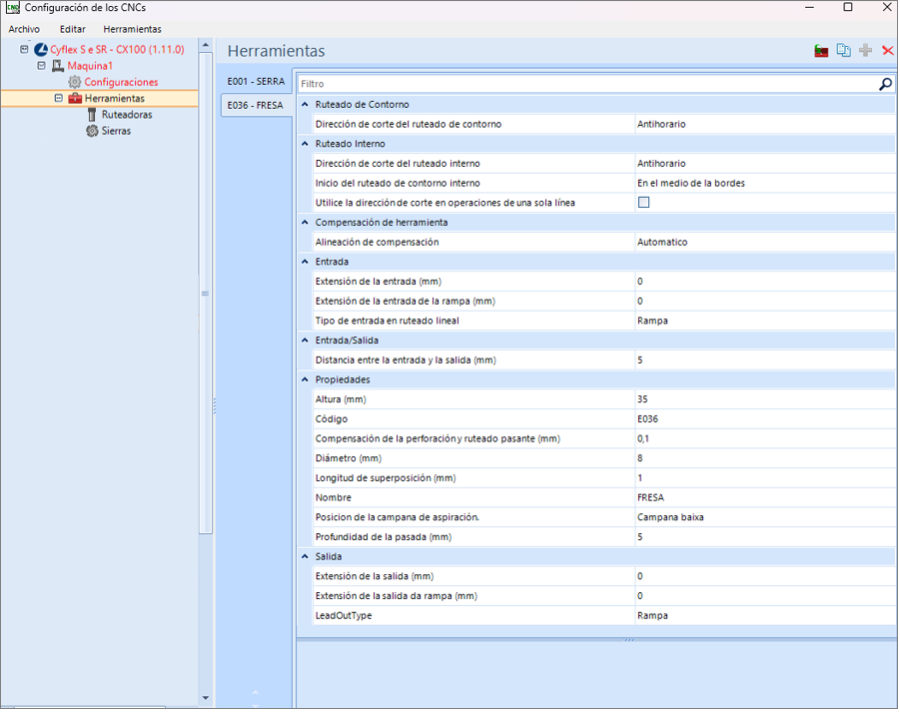Image resolution: width=900 pixels, height=715 pixels.
Task: Click tree panel scroll up arrow
Action: 205,45
